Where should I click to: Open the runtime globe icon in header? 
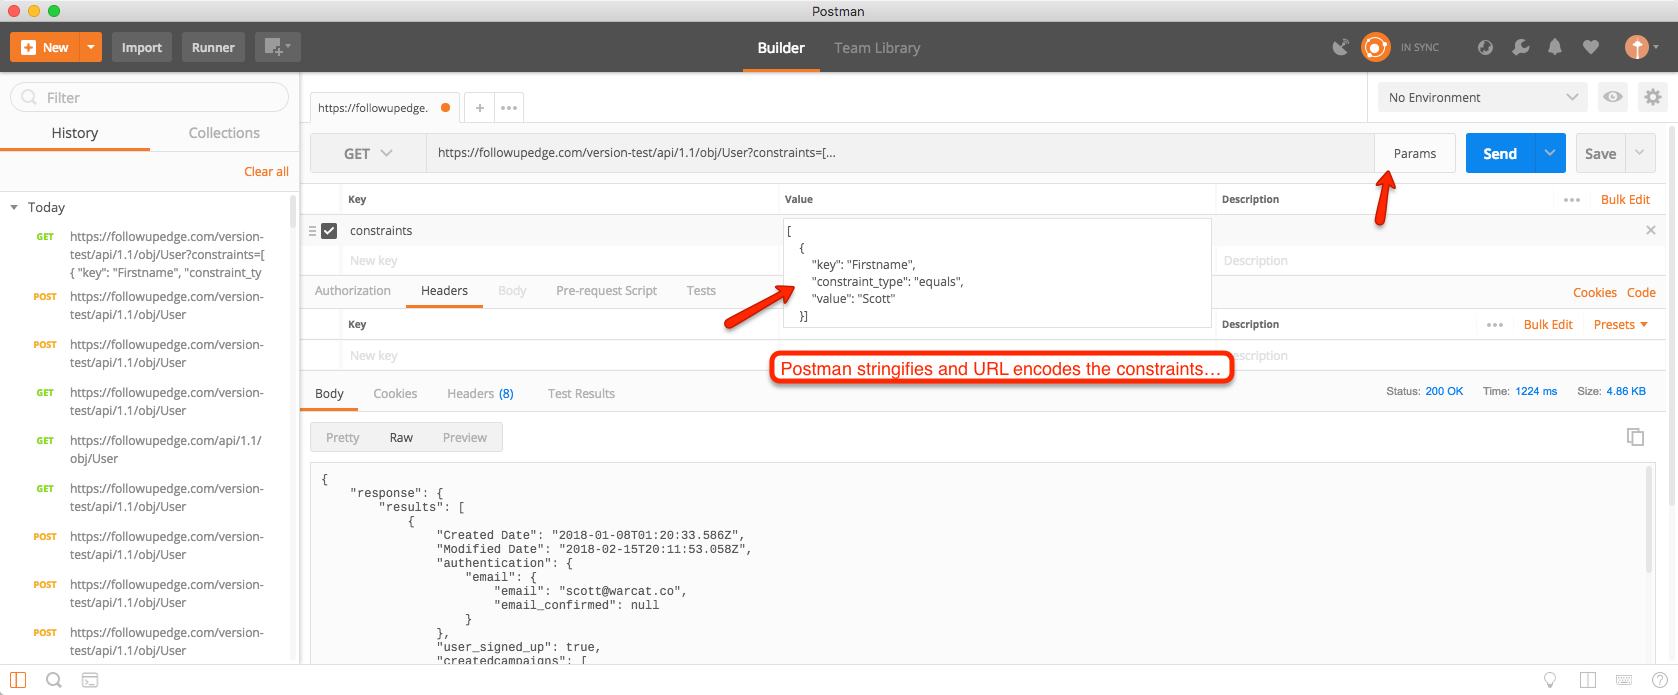[1485, 47]
